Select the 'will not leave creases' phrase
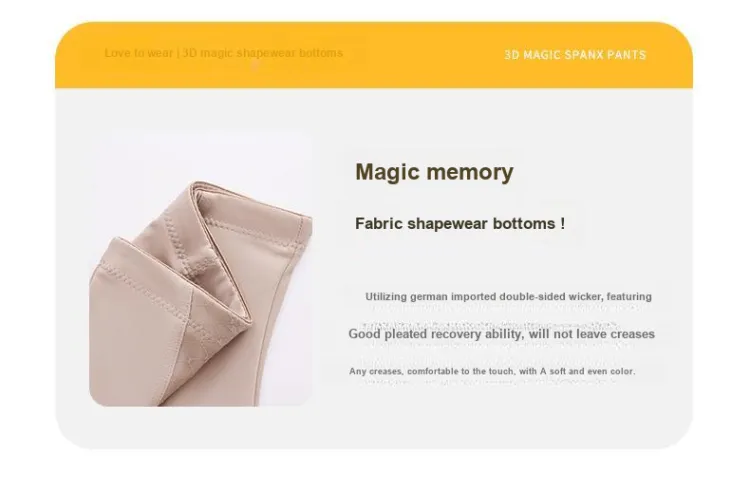Image resolution: width=750 pixels, height=495 pixels. (x=592, y=334)
